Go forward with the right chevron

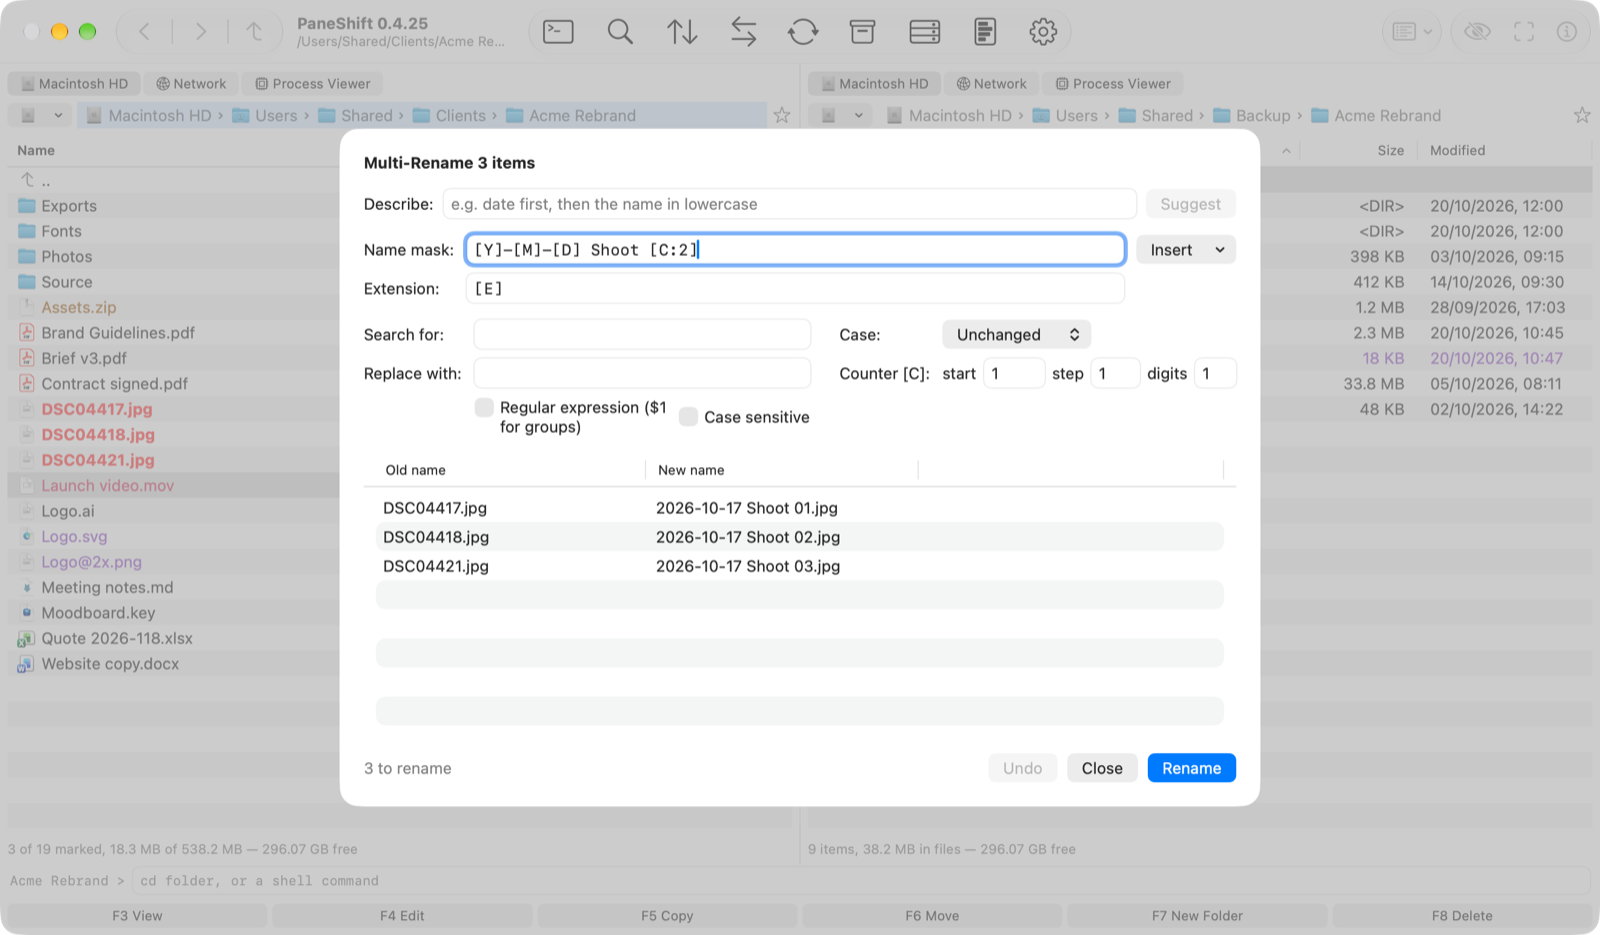coord(201,32)
